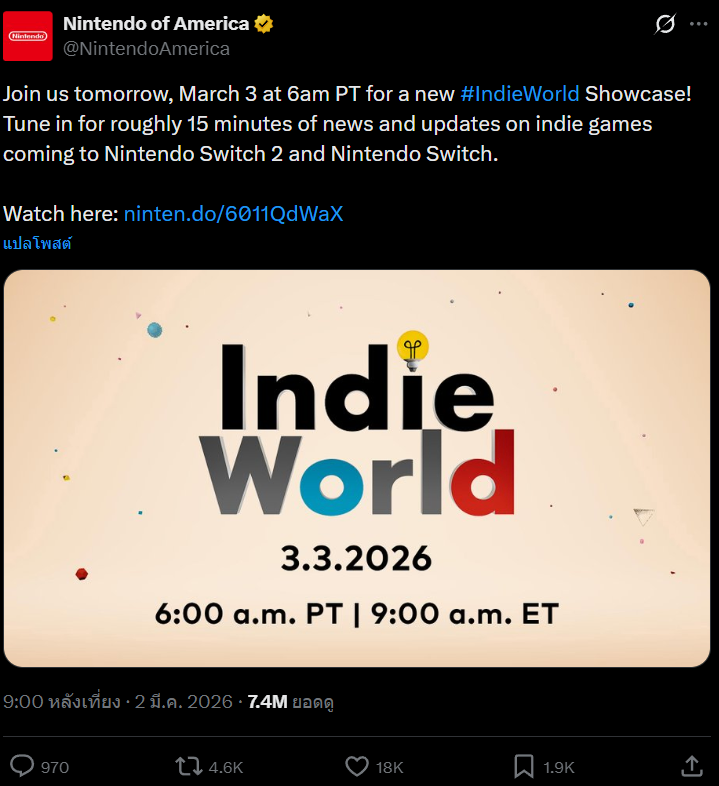Click the 4.6K reposts count
The width and height of the screenshot is (719, 786).
(x=225, y=768)
